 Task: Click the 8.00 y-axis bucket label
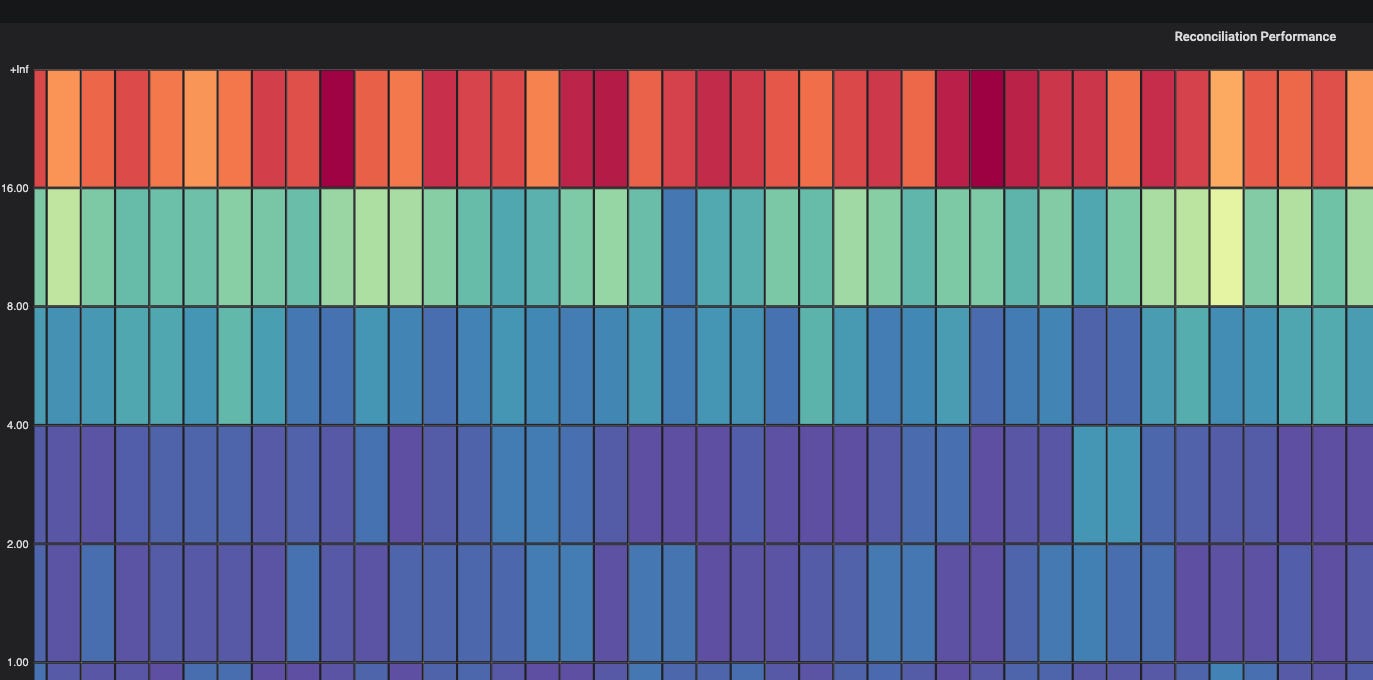pyautogui.click(x=18, y=307)
